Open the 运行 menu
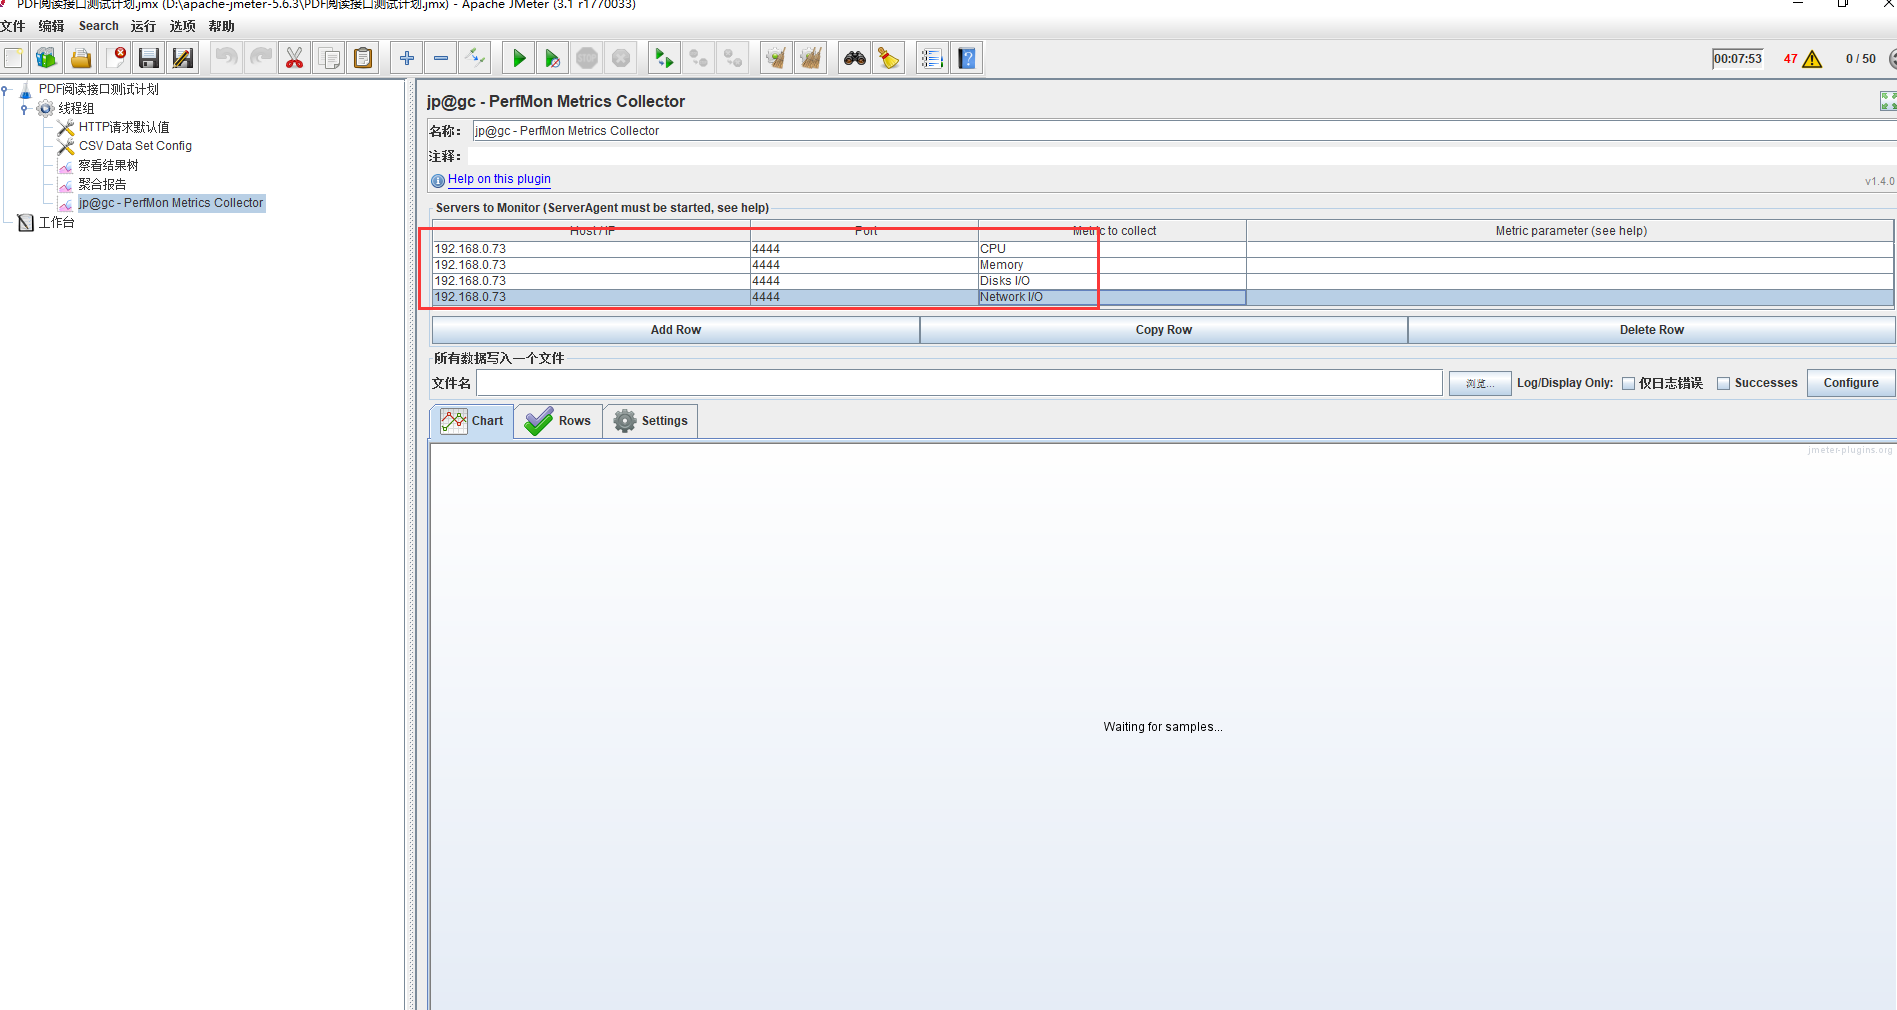The width and height of the screenshot is (1897, 1010). 143,26
